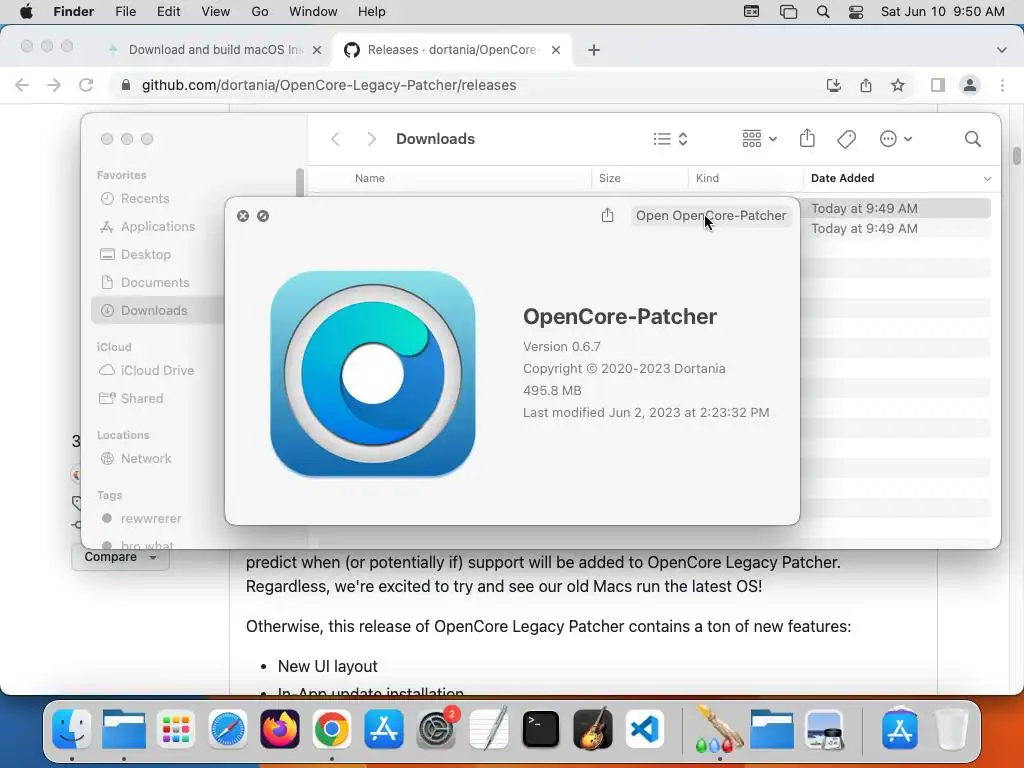This screenshot has height=768, width=1024.
Task: Launch Visual Studio Code from the Dock
Action: [645, 729]
